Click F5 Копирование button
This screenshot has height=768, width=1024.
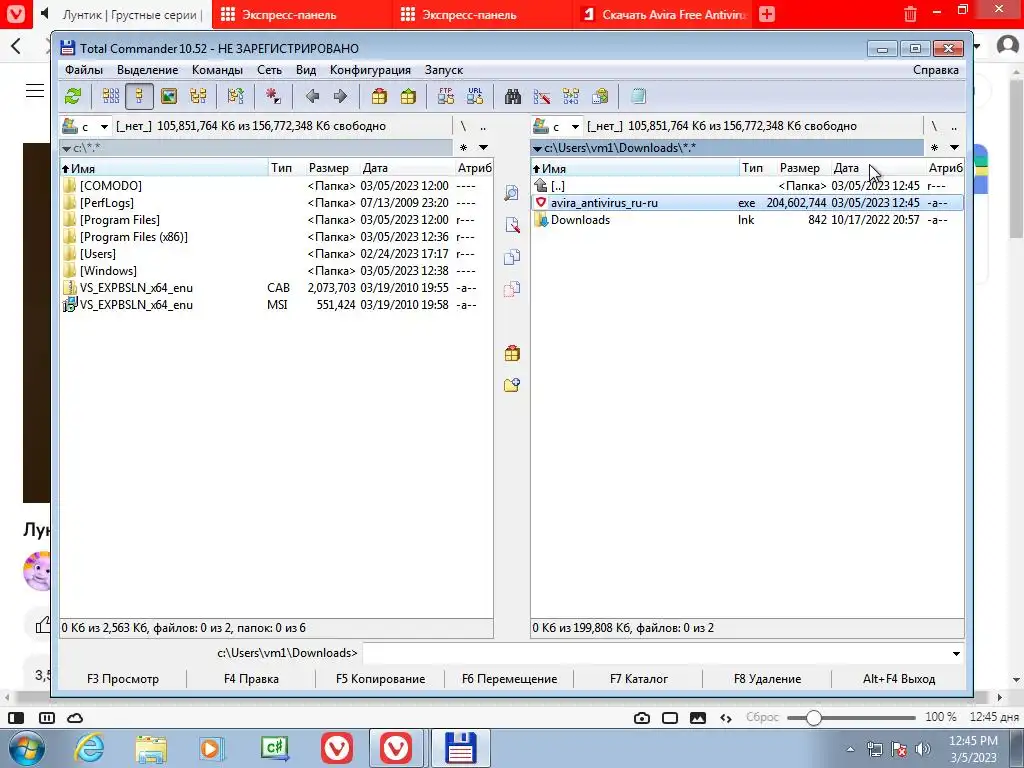click(380, 679)
